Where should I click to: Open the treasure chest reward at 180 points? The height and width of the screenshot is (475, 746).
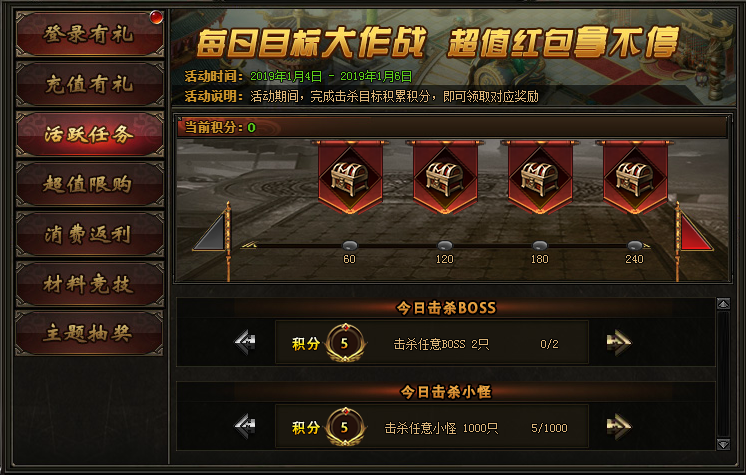point(540,177)
